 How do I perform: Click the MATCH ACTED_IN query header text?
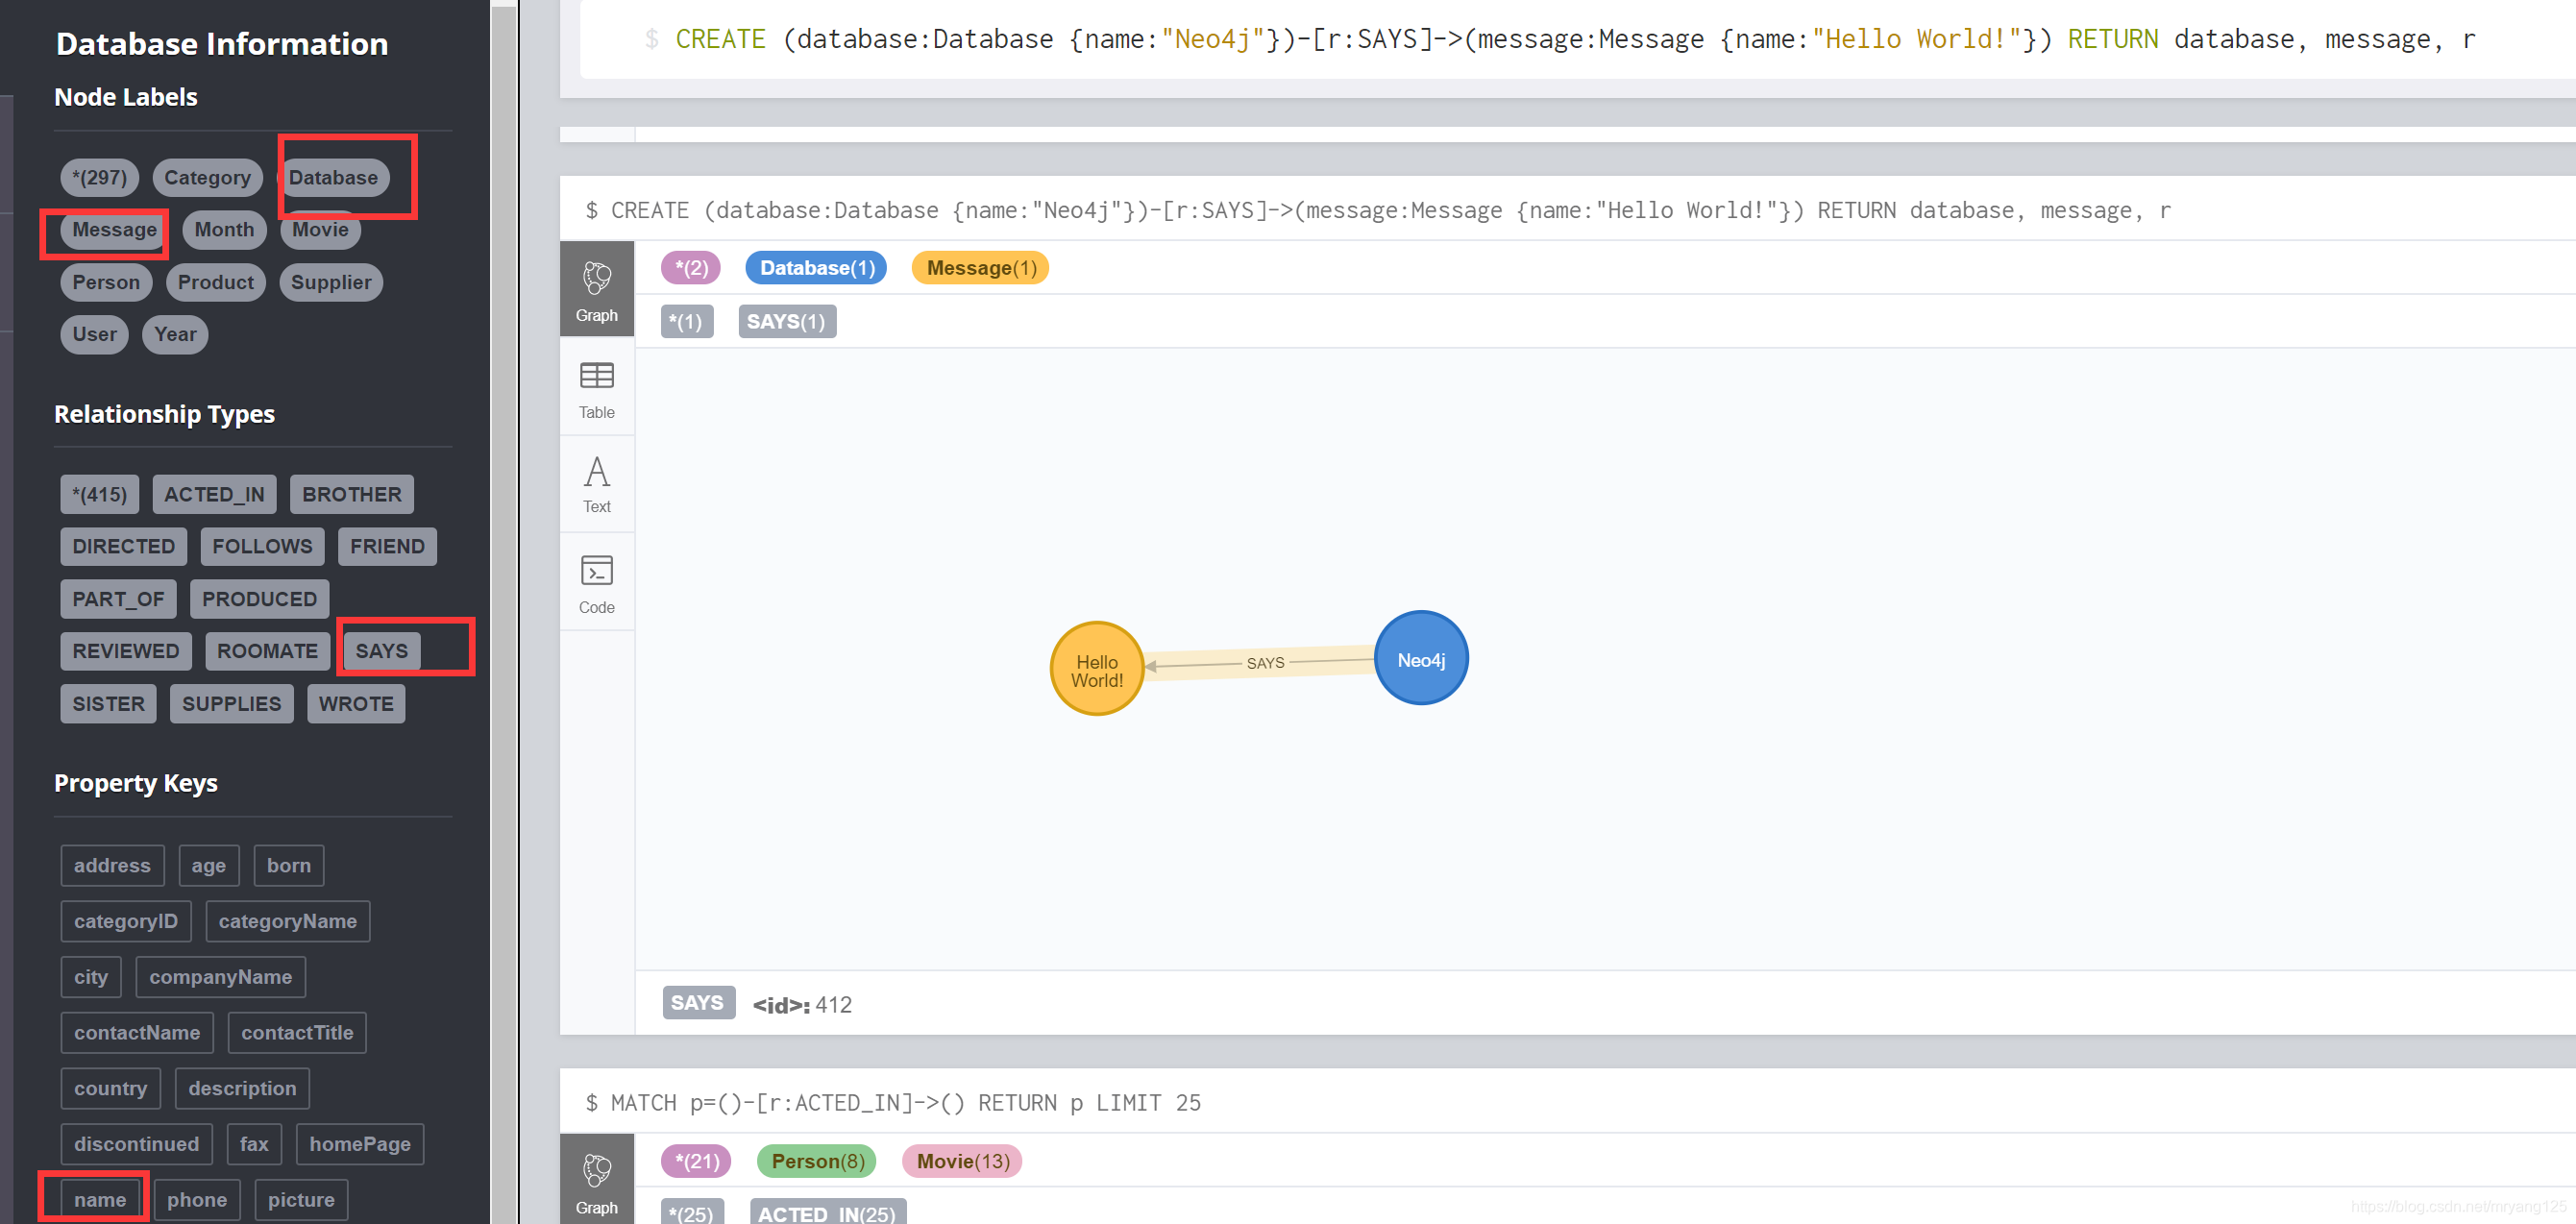(892, 1102)
